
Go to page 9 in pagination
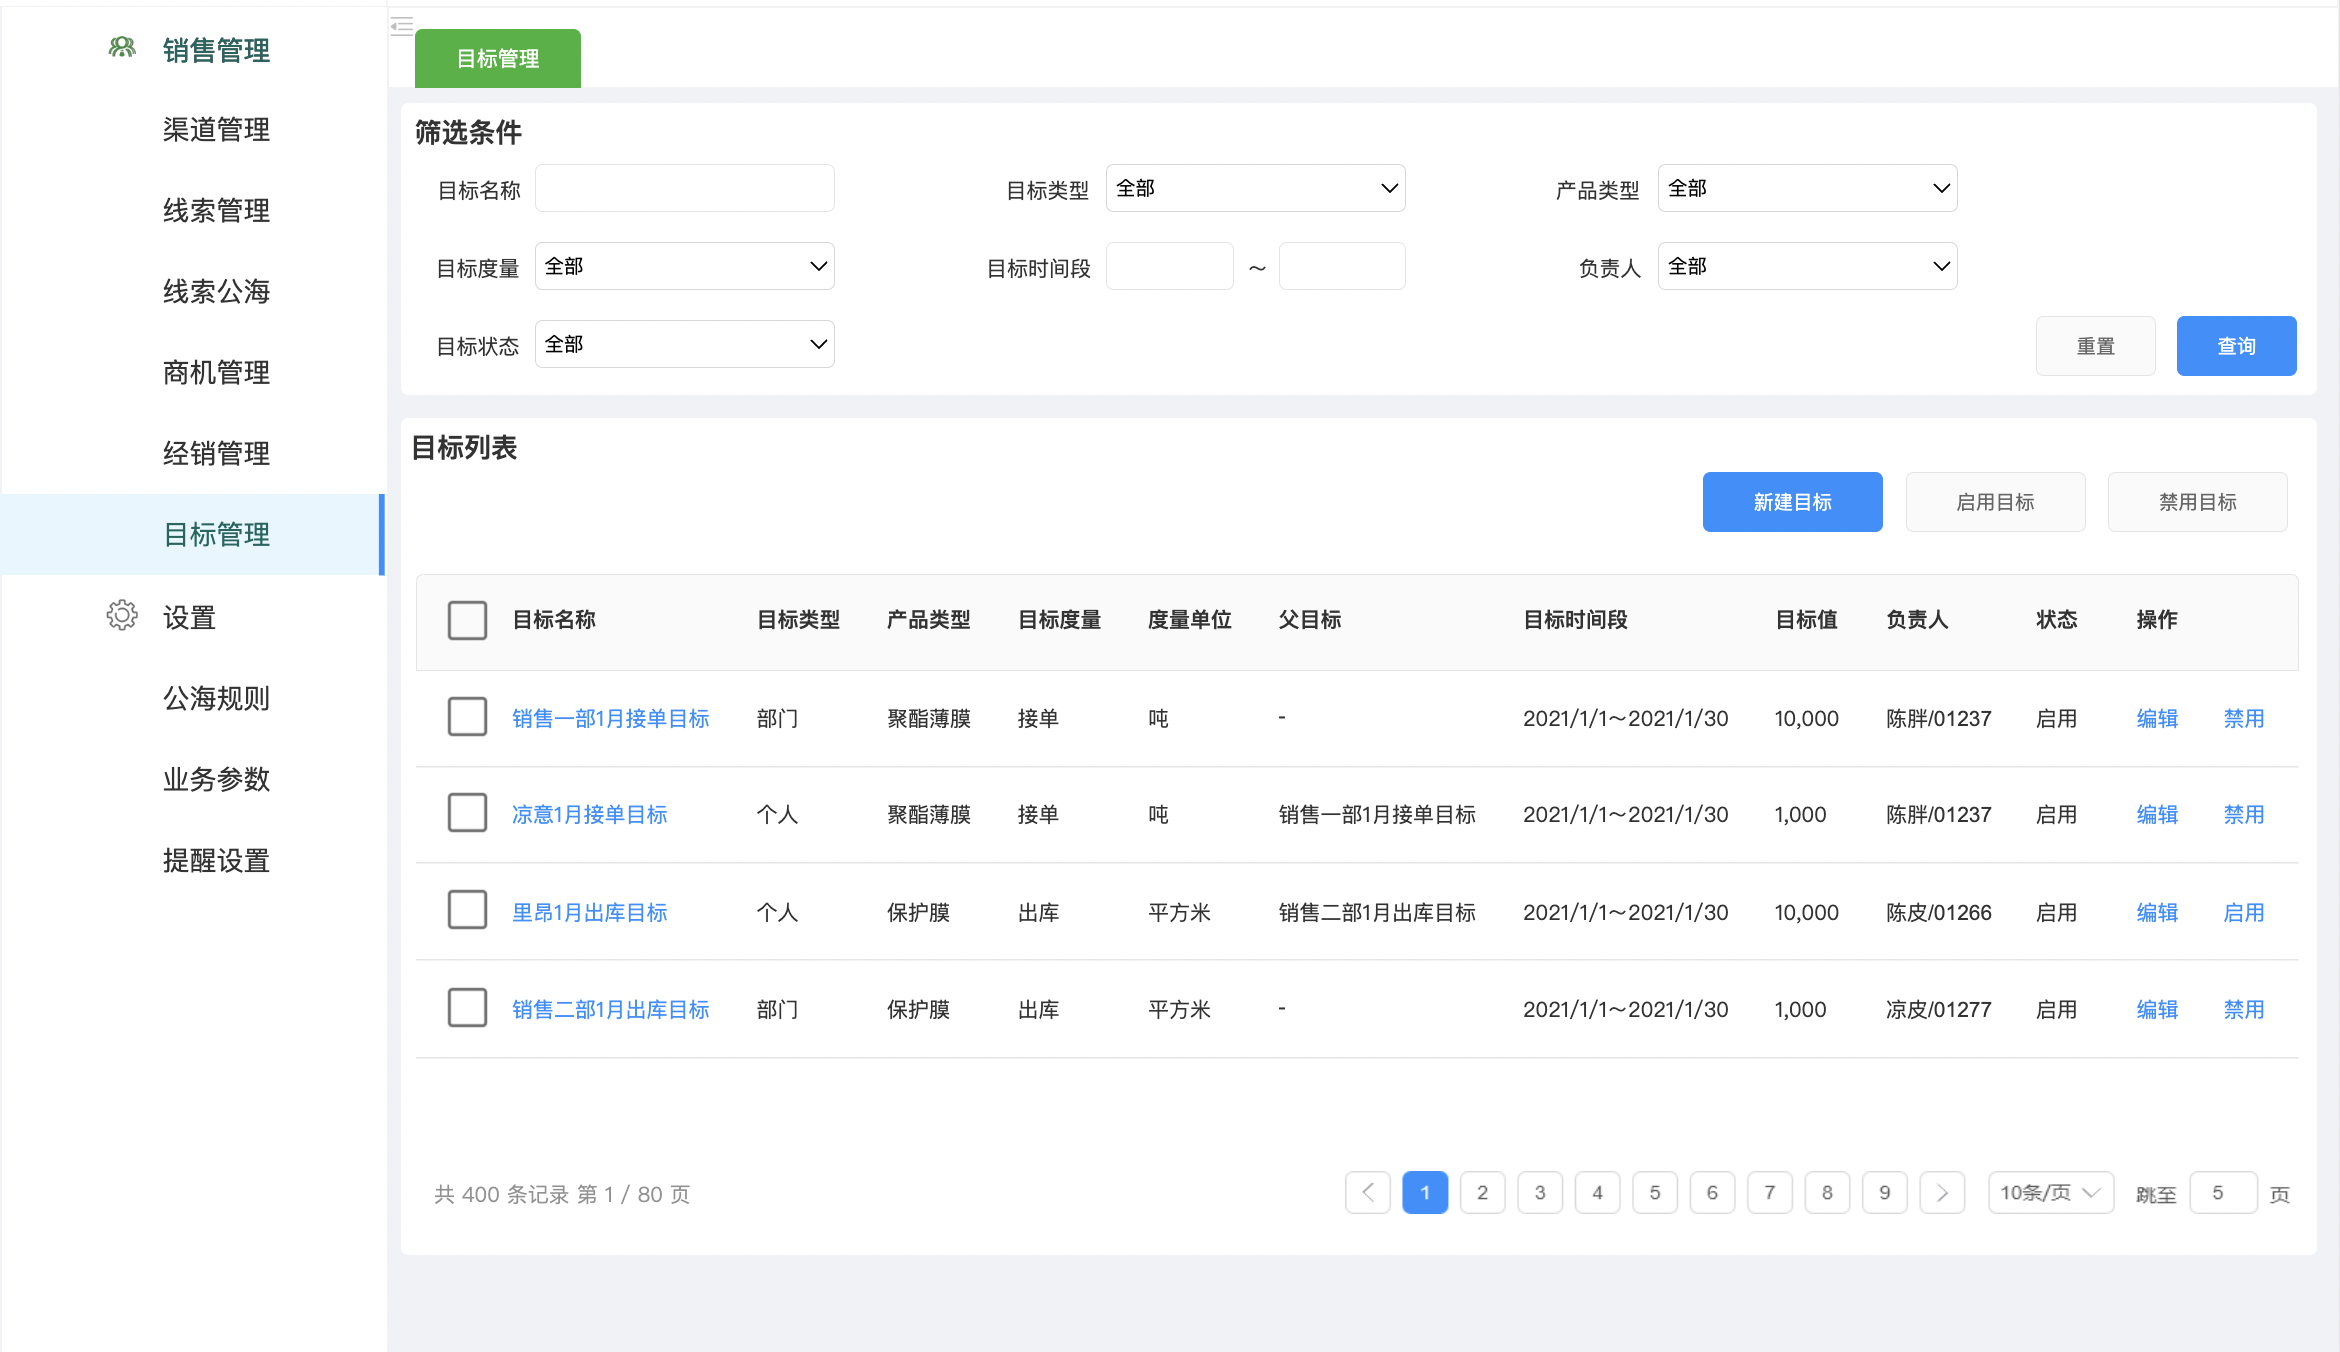pyautogui.click(x=1884, y=1192)
